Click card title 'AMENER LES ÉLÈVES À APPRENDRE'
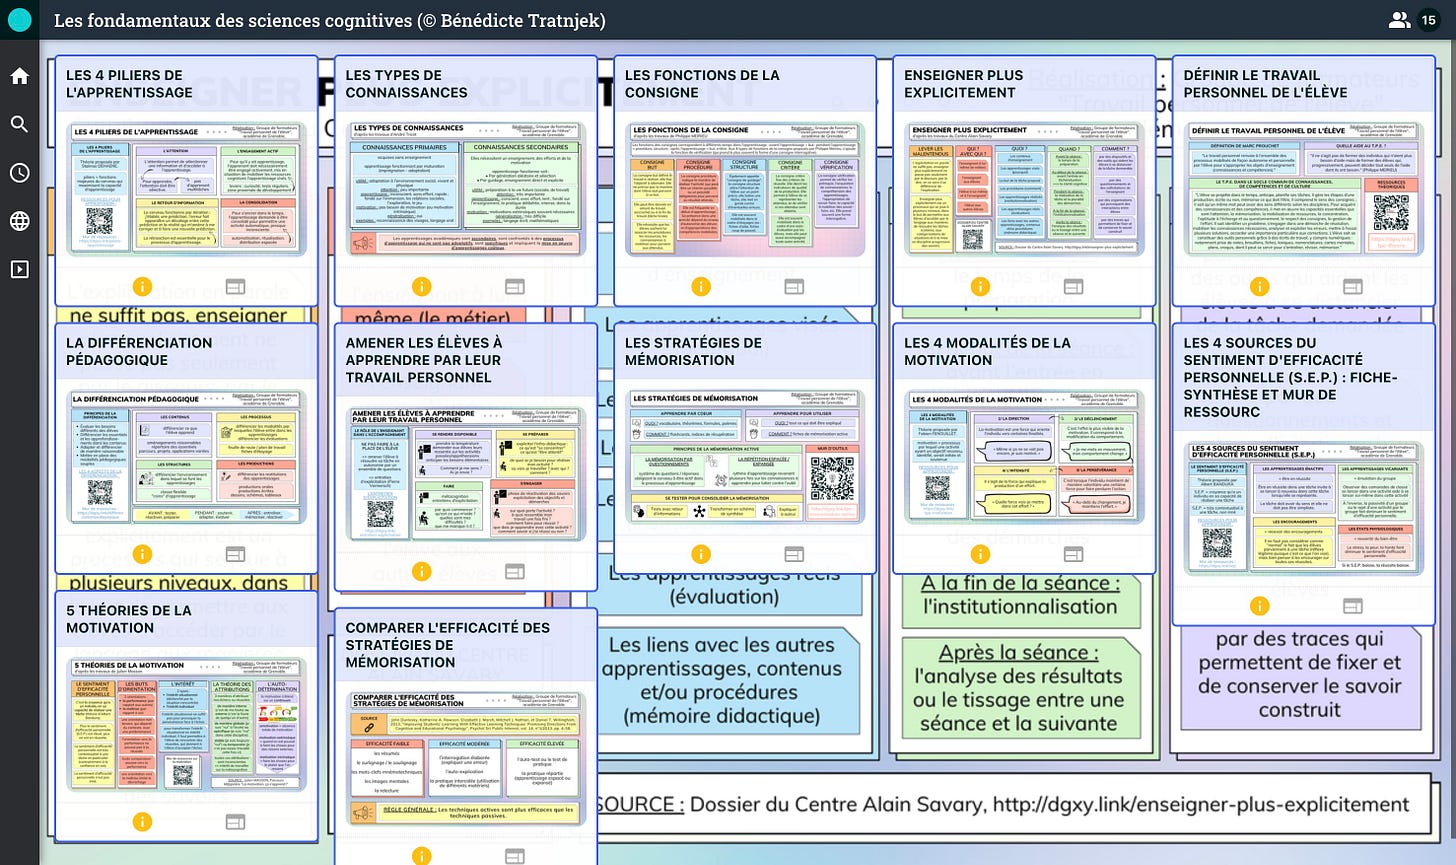 (424, 360)
